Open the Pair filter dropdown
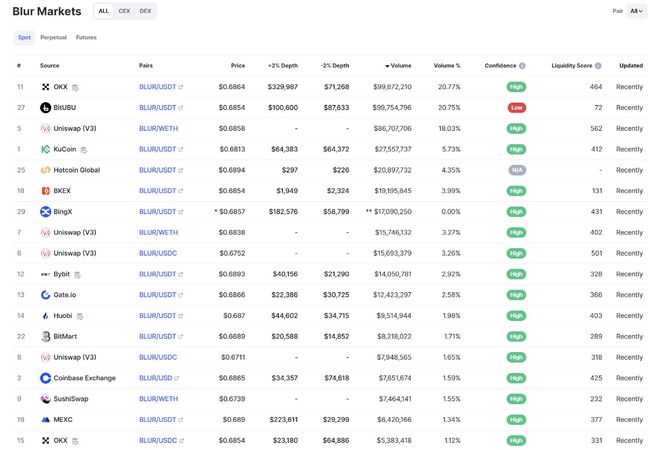This screenshot has height=450, width=660. coord(636,11)
